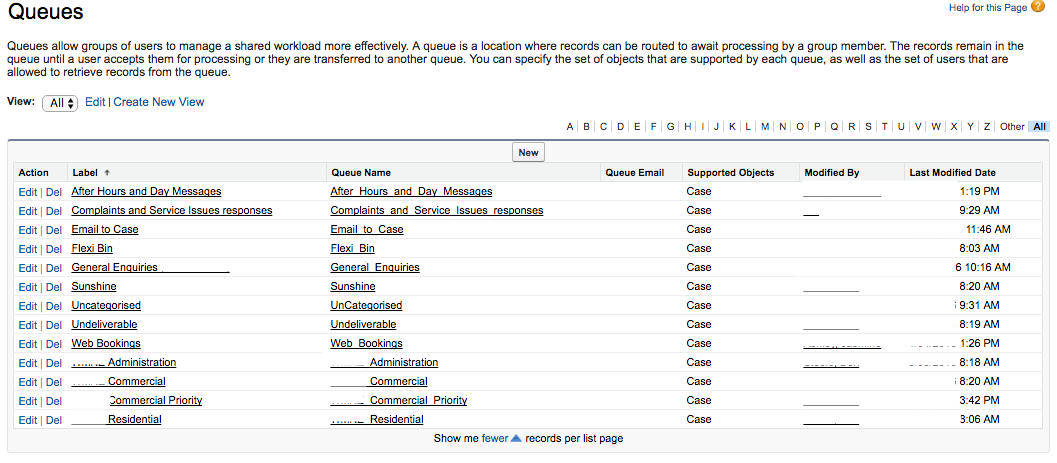Viewport: 1057px width, 463px height.
Task: Filter list by letter A
Action: (570, 127)
